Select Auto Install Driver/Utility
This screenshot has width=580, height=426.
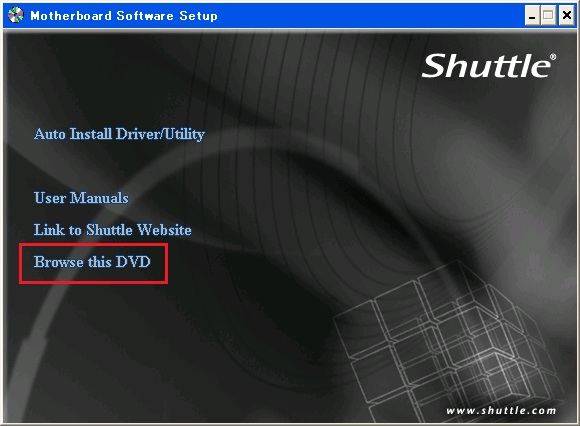point(119,134)
